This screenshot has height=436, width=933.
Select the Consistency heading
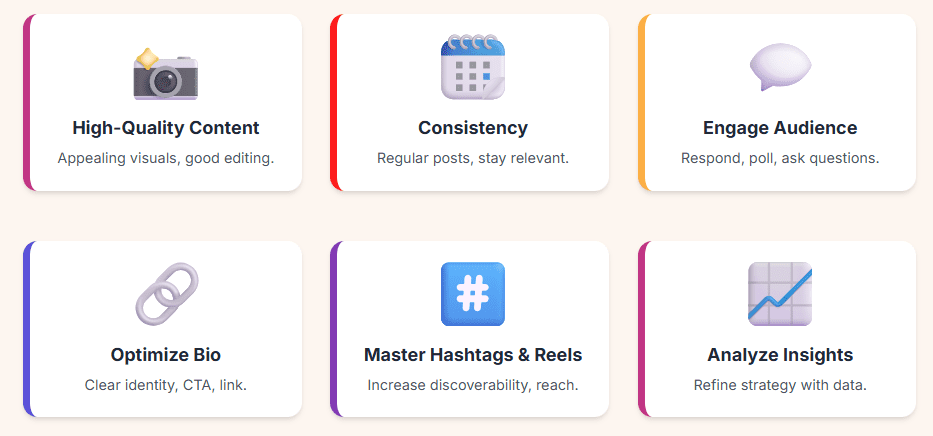(x=473, y=128)
